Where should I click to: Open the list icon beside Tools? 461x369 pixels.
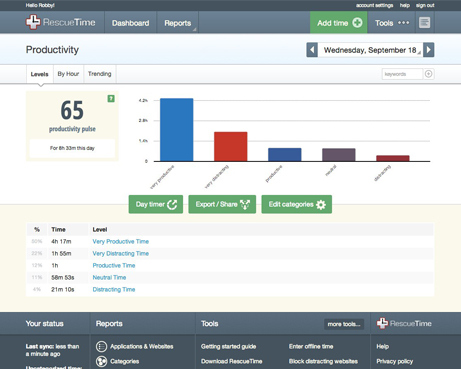point(424,23)
